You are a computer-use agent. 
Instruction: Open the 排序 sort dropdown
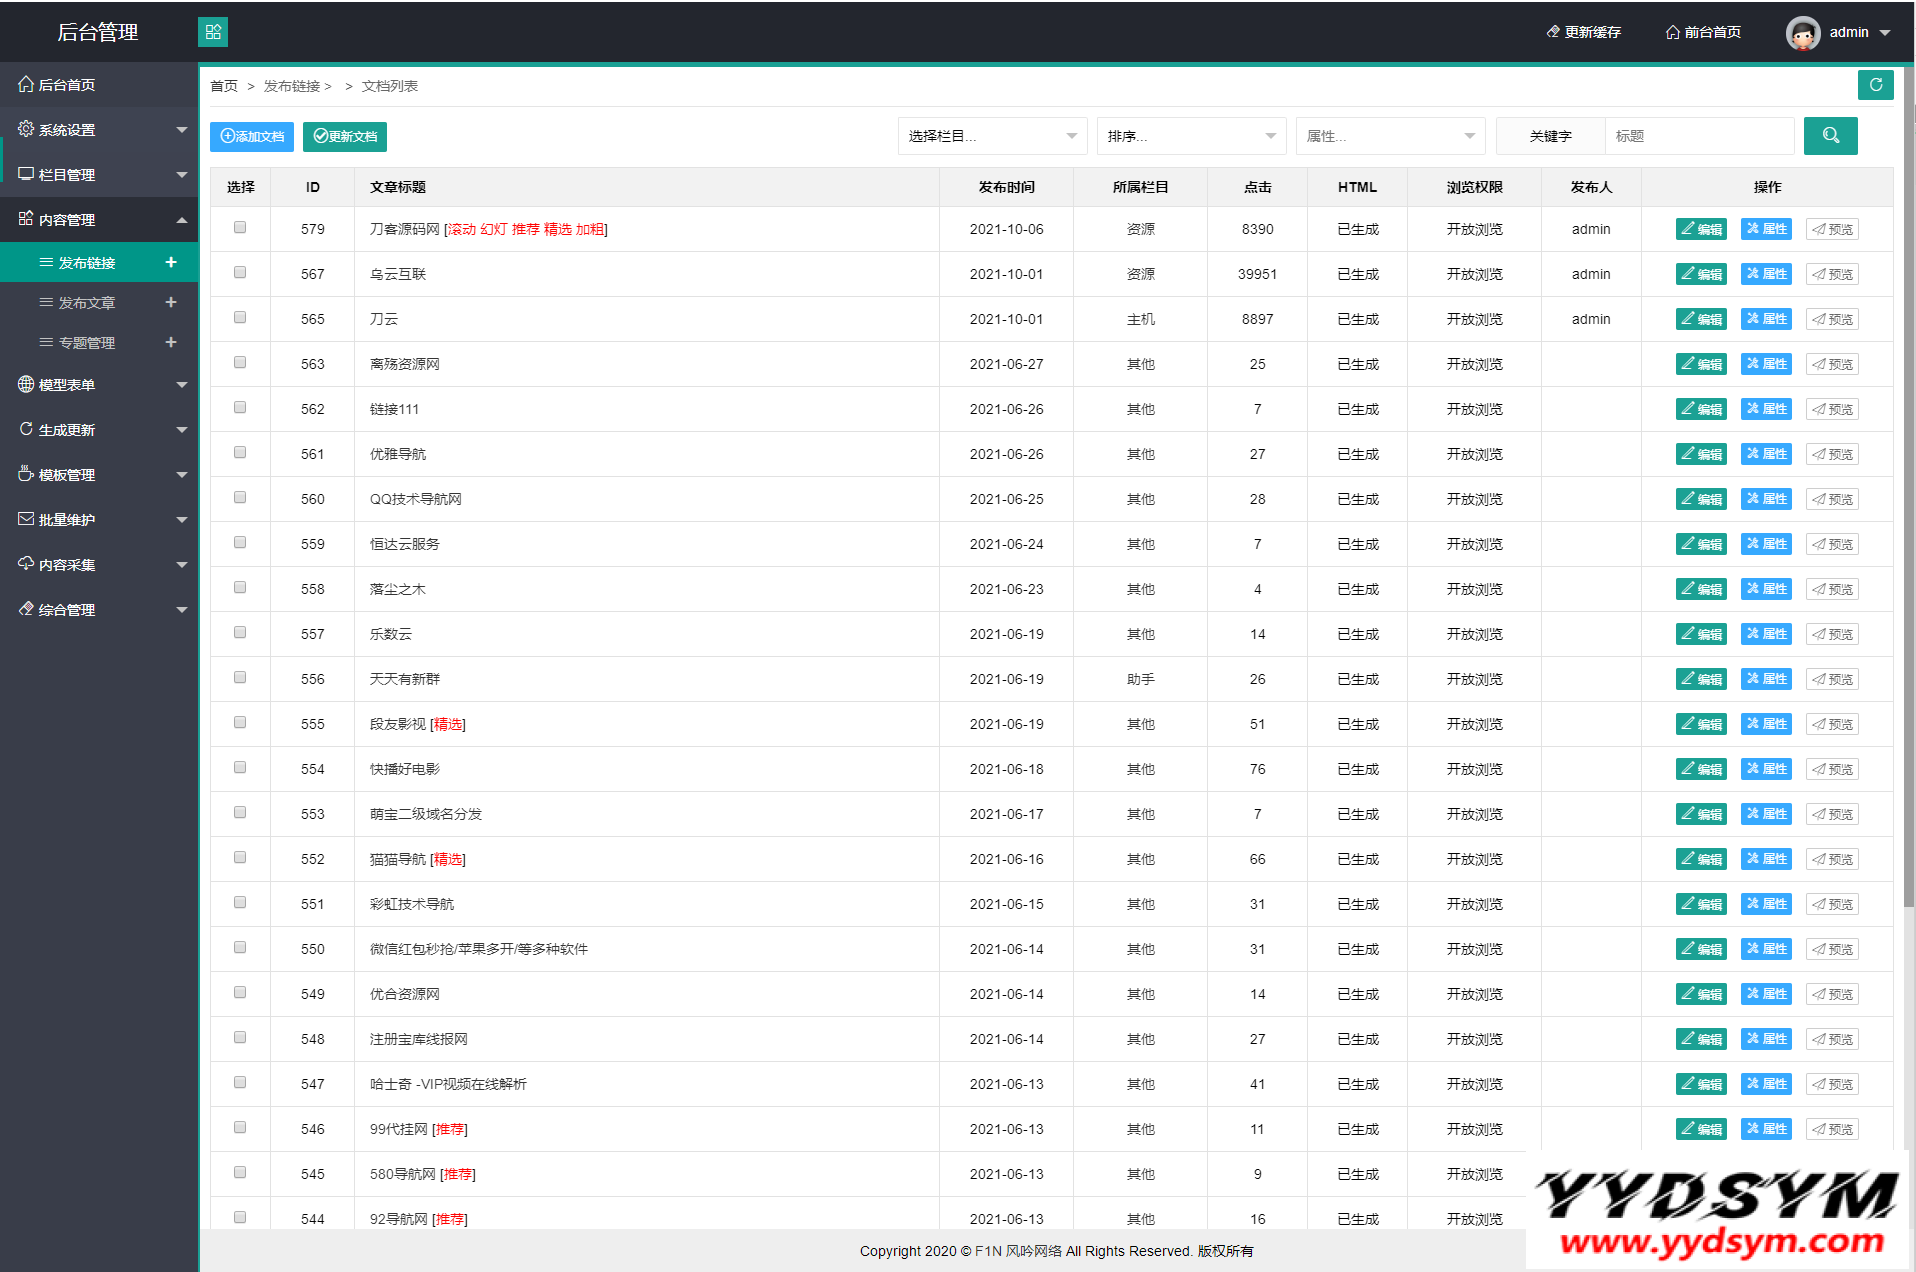(1190, 136)
